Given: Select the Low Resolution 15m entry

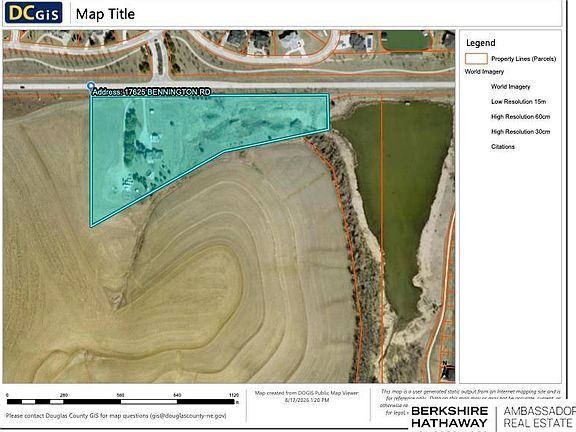Looking at the screenshot, I should point(518,102).
